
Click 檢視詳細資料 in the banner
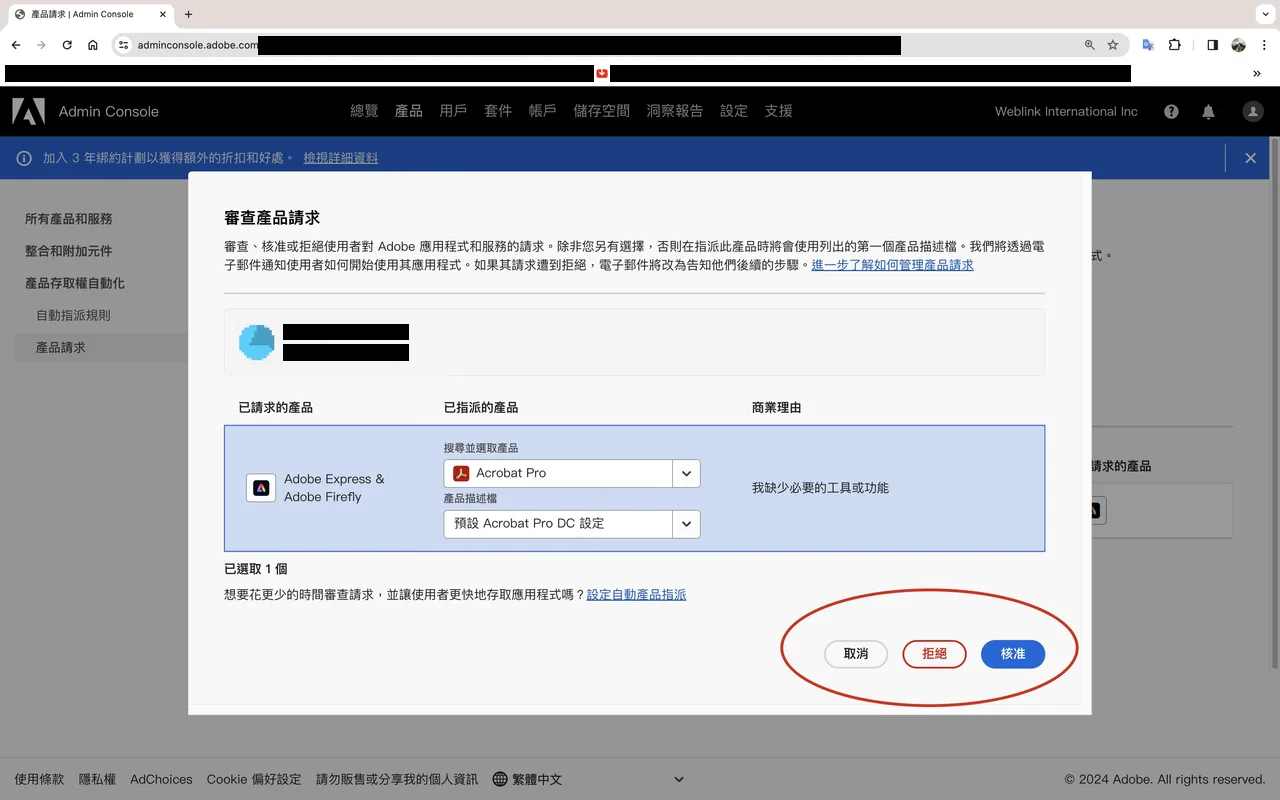[341, 158]
